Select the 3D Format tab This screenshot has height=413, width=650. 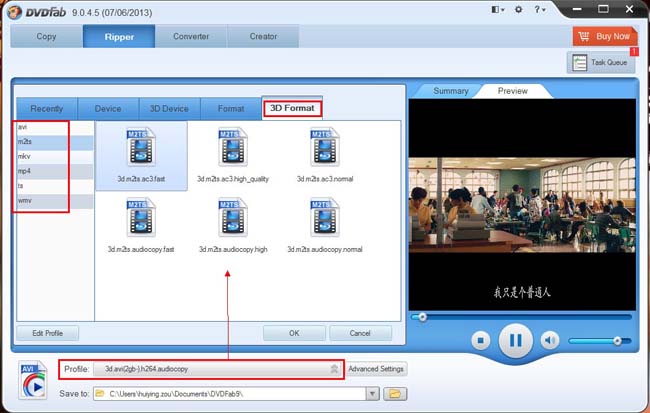(292, 108)
